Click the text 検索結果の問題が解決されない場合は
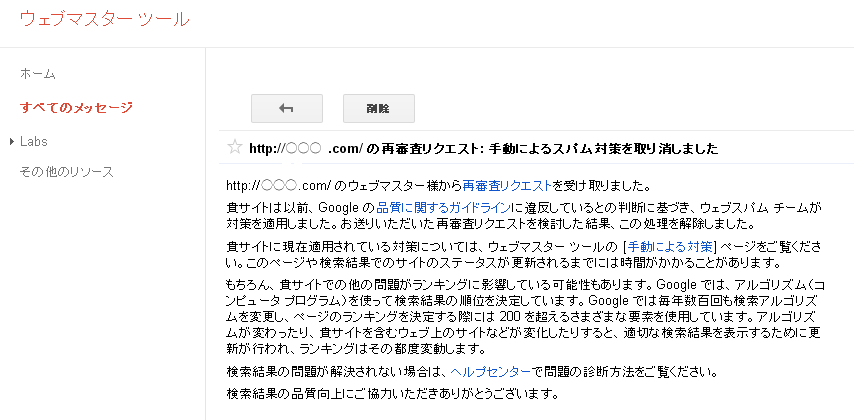854x420 pixels. coord(336,372)
